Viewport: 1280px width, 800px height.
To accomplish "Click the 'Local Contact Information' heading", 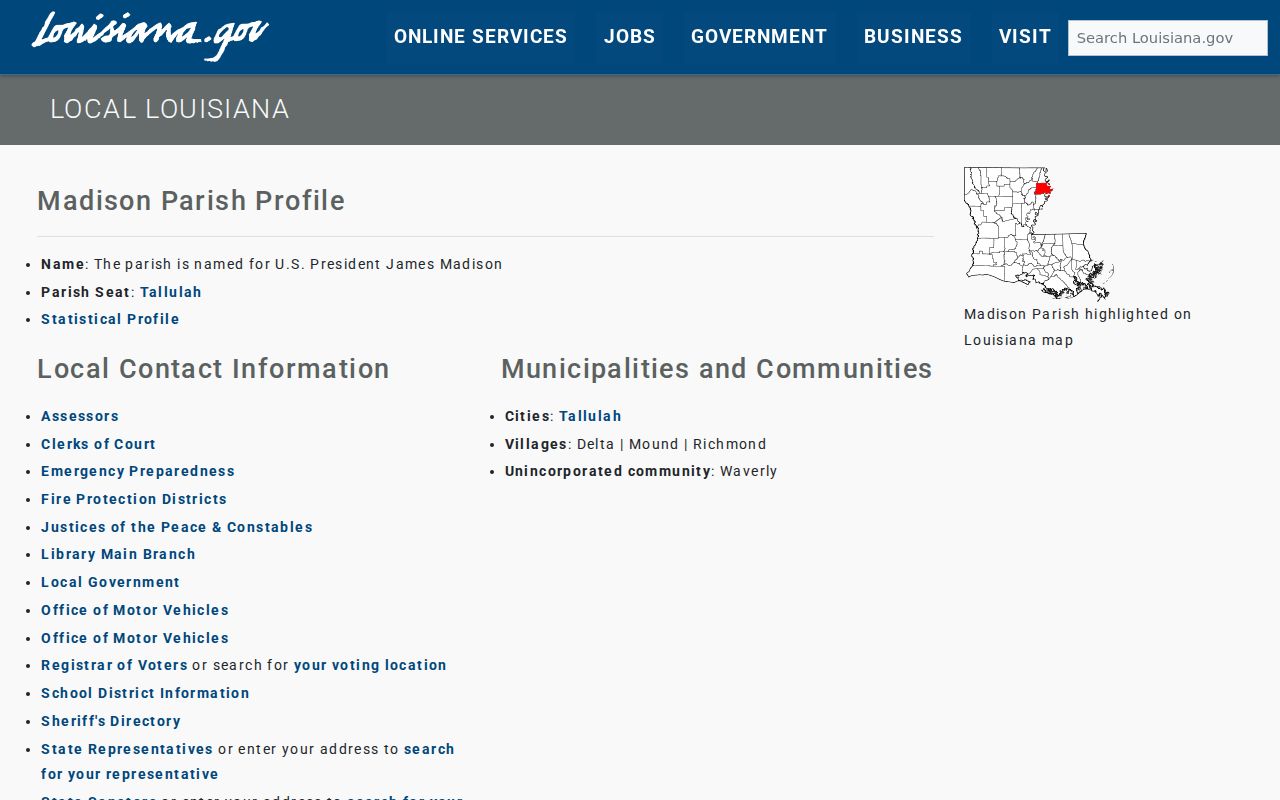I will tap(213, 369).
